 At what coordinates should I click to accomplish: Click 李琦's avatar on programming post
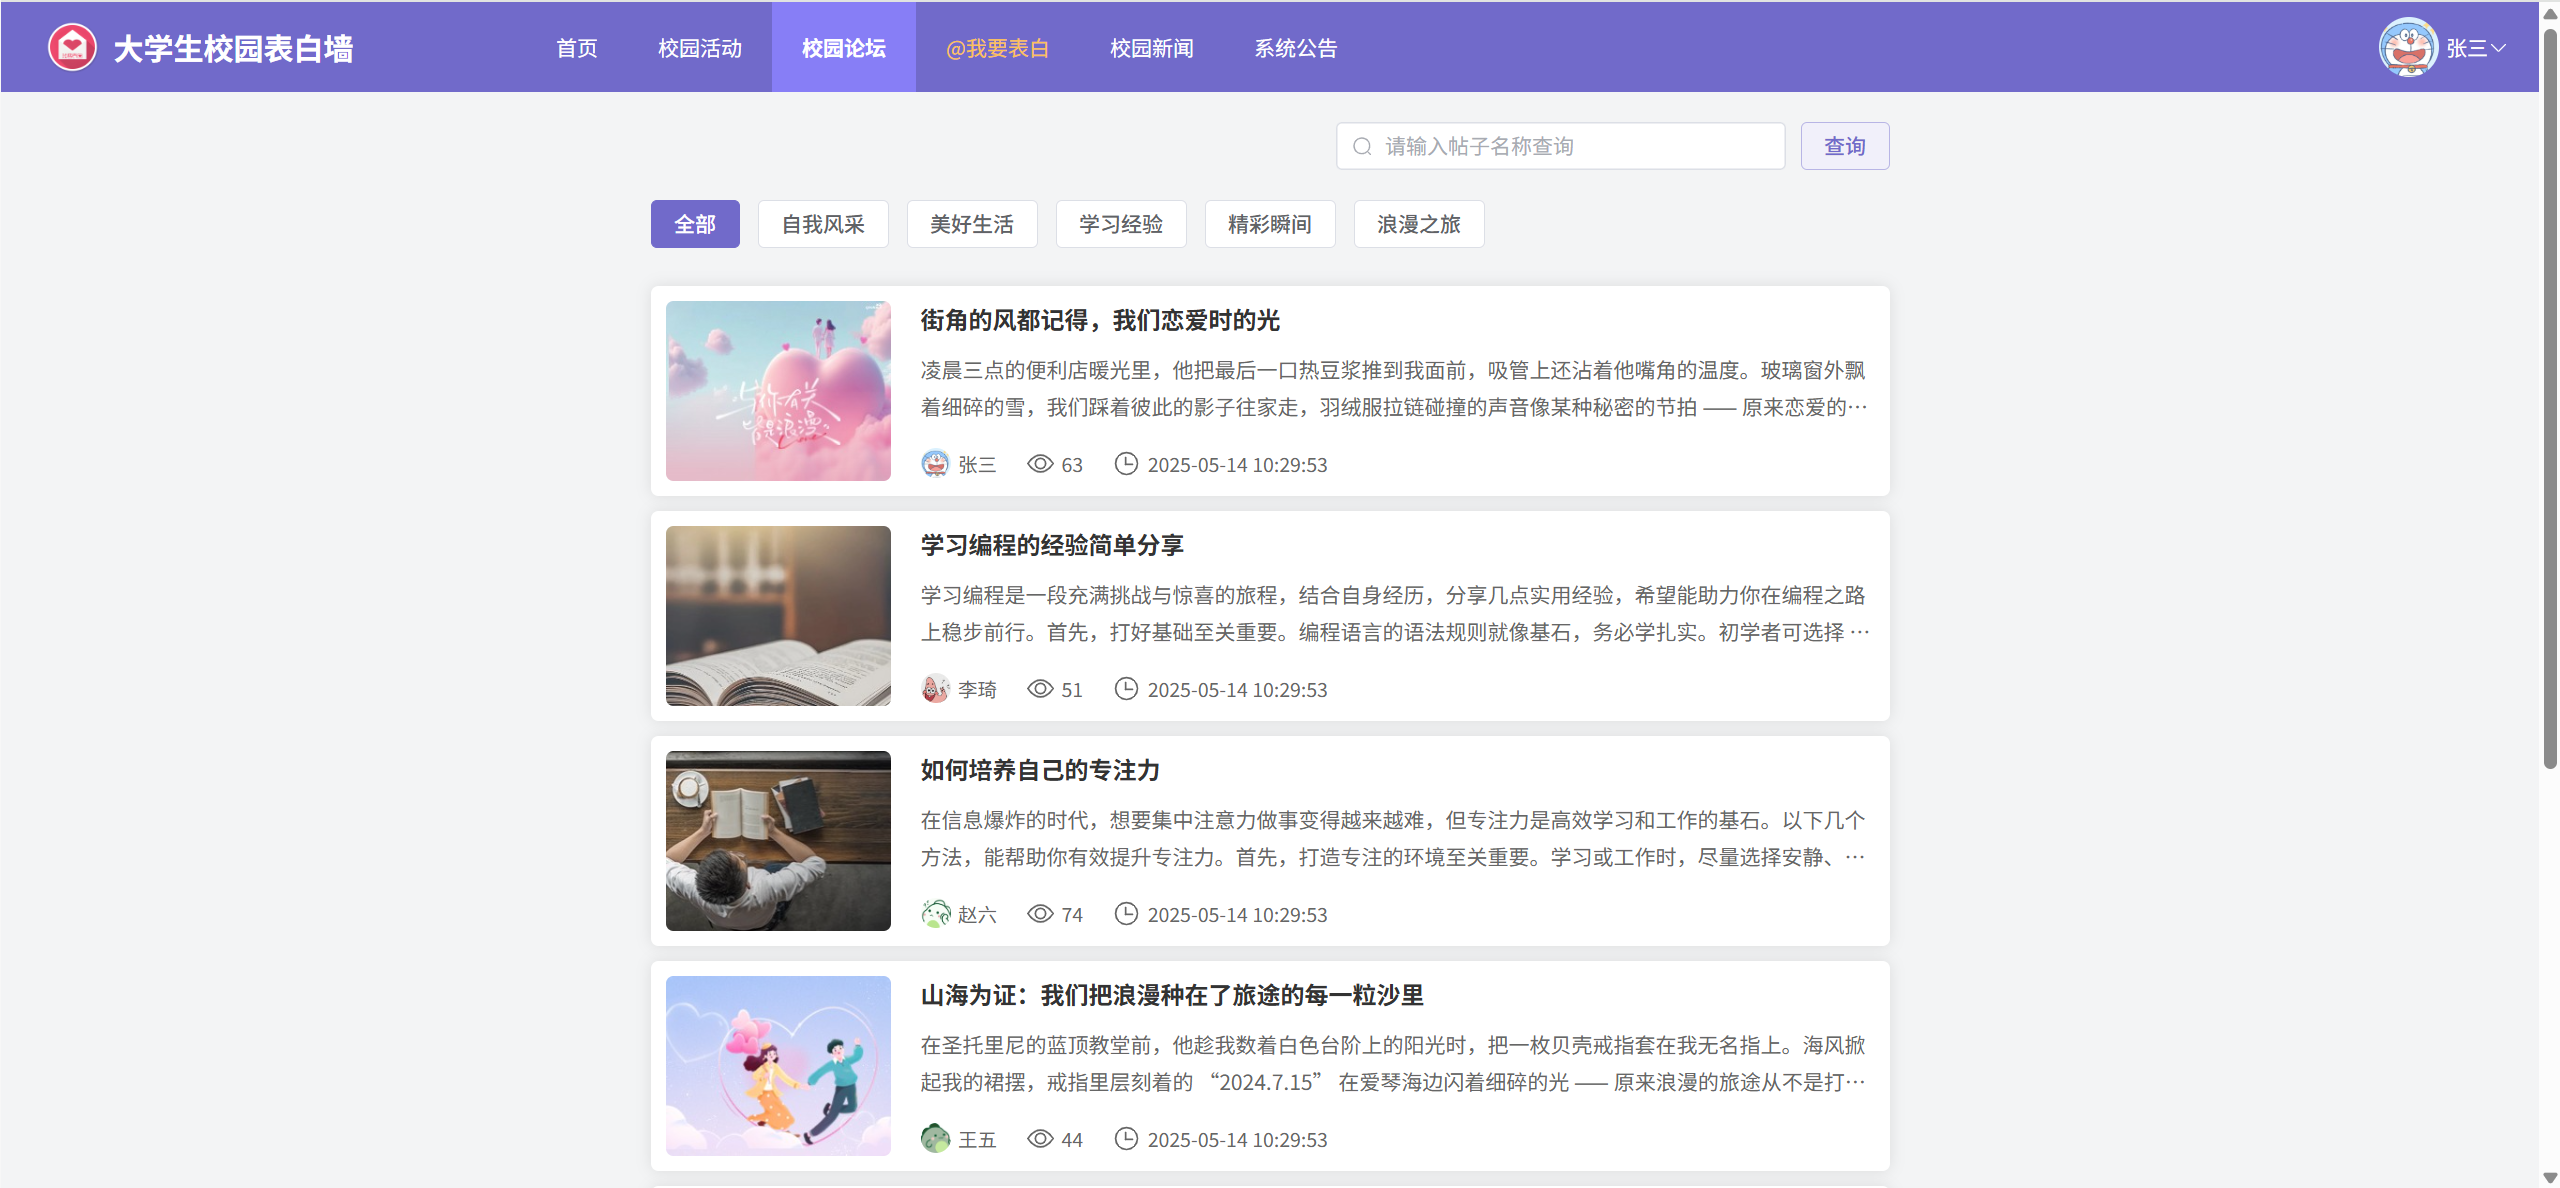click(x=935, y=689)
